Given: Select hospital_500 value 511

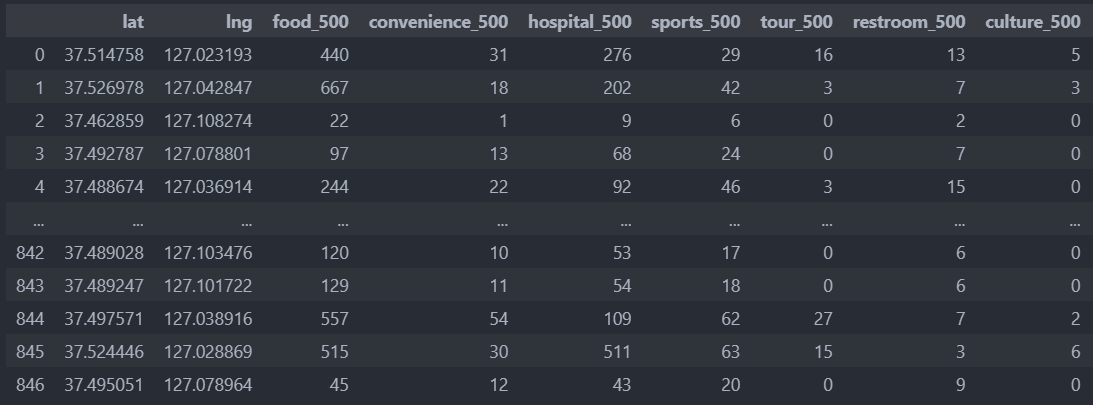Looking at the screenshot, I should tap(617, 352).
